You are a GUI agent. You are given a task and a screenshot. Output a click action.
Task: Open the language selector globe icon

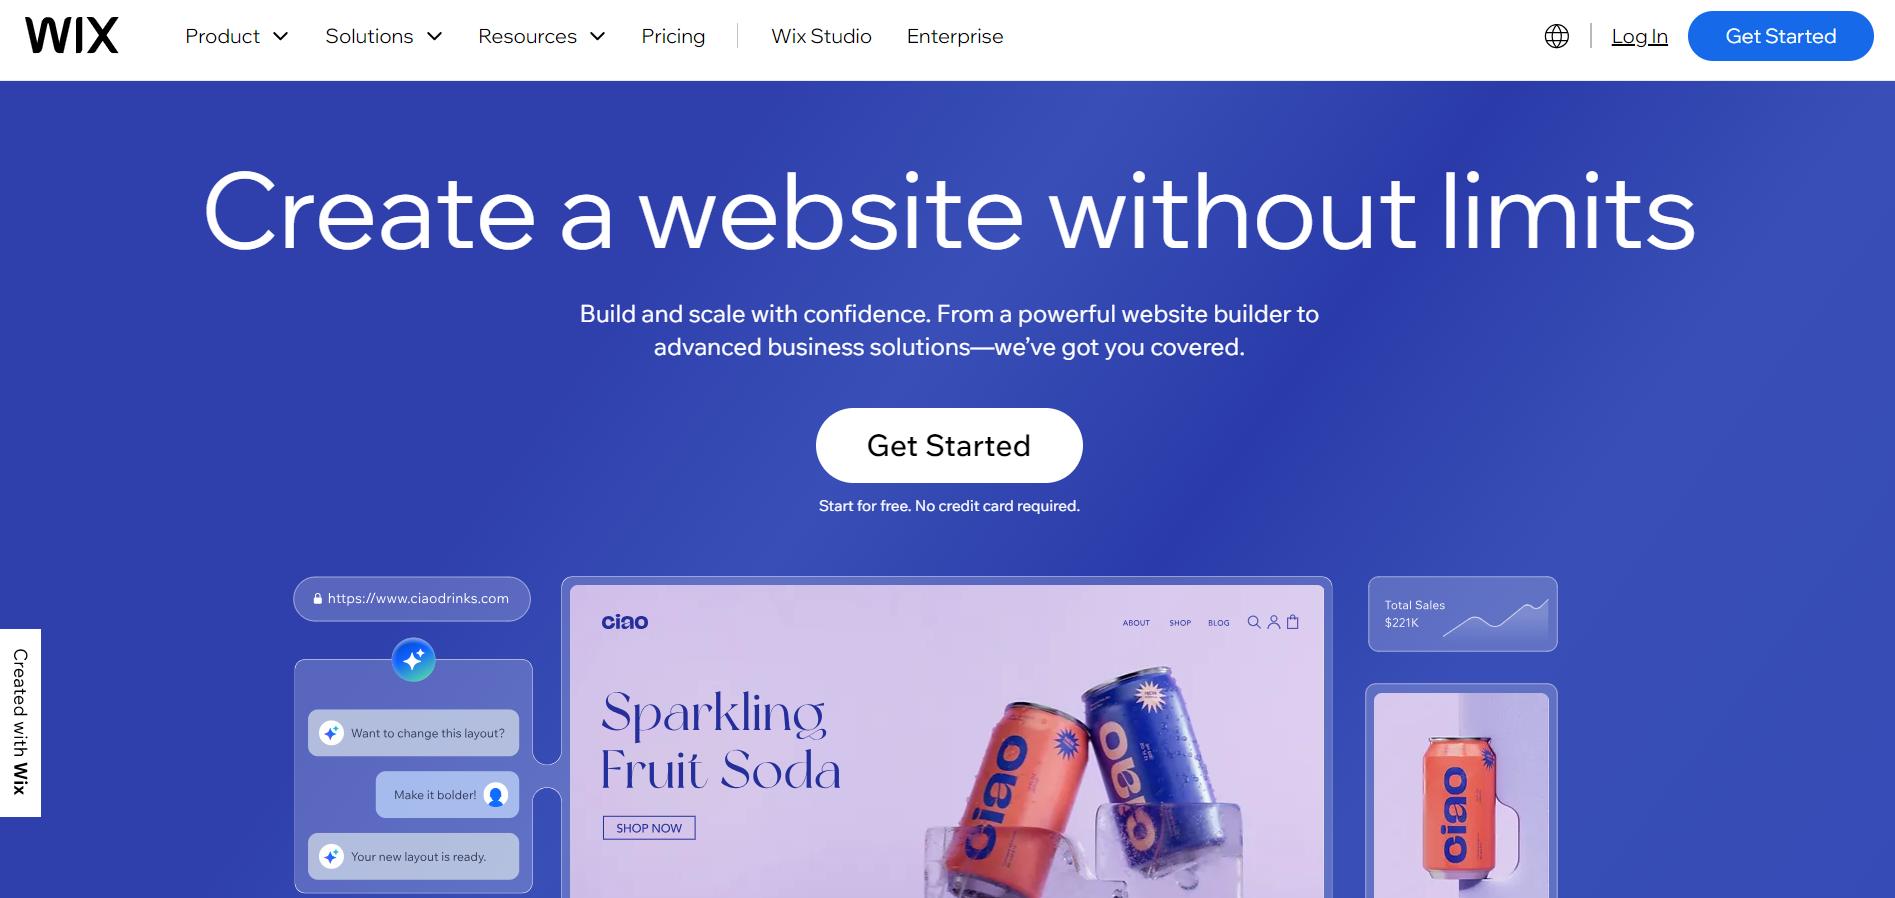point(1556,36)
